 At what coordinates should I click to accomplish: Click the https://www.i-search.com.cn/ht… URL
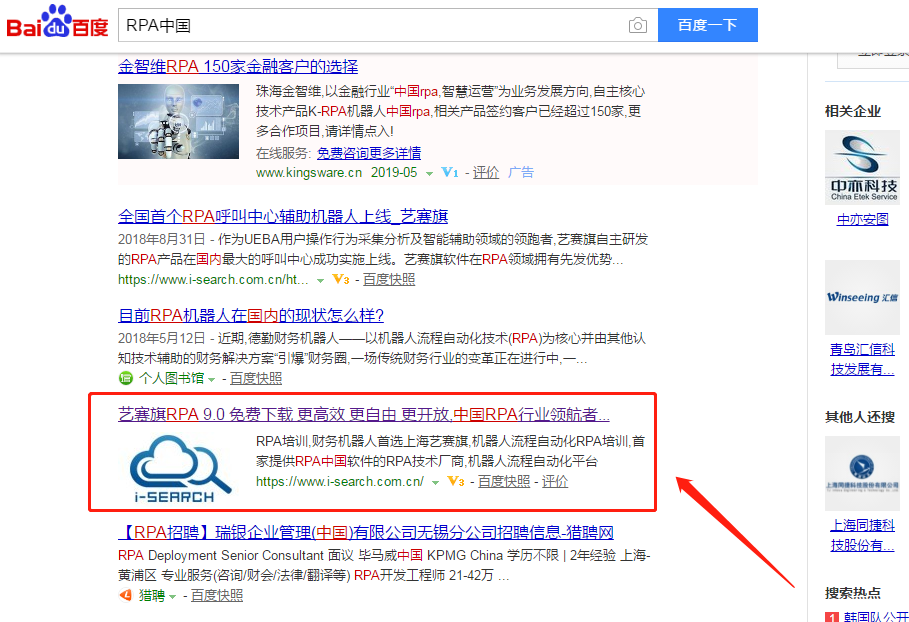click(213, 280)
